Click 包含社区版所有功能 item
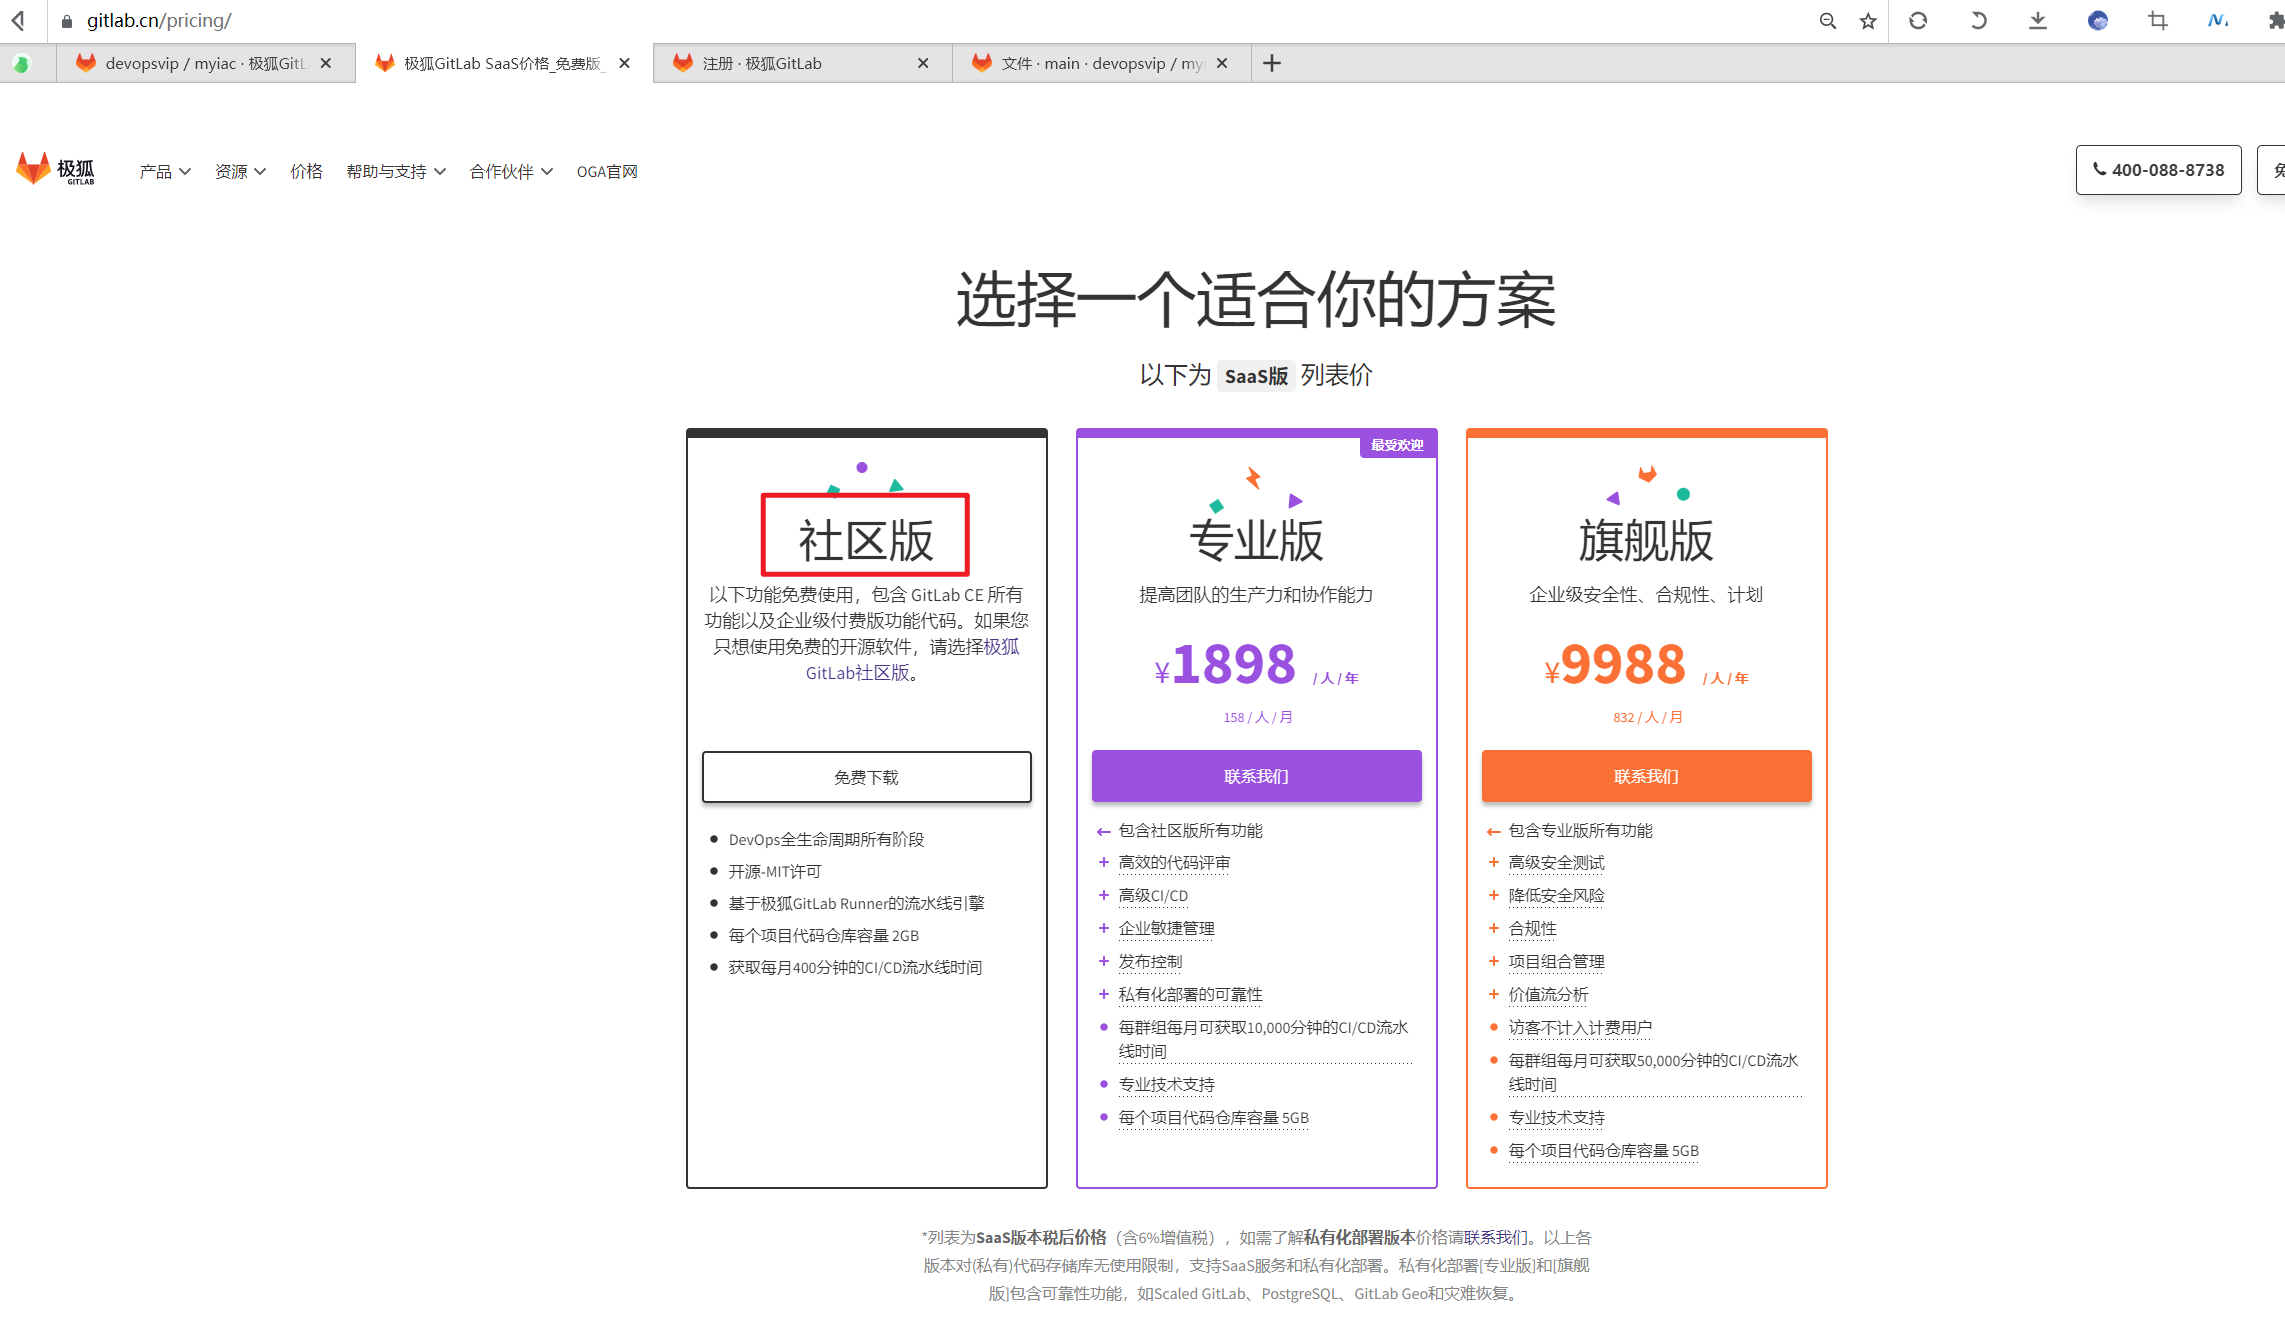Image resolution: width=2285 pixels, height=1329 pixels. (x=1190, y=831)
